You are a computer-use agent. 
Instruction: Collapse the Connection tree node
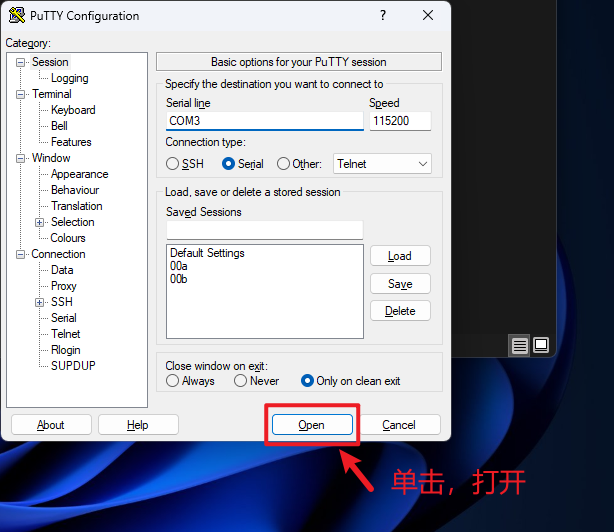20,254
